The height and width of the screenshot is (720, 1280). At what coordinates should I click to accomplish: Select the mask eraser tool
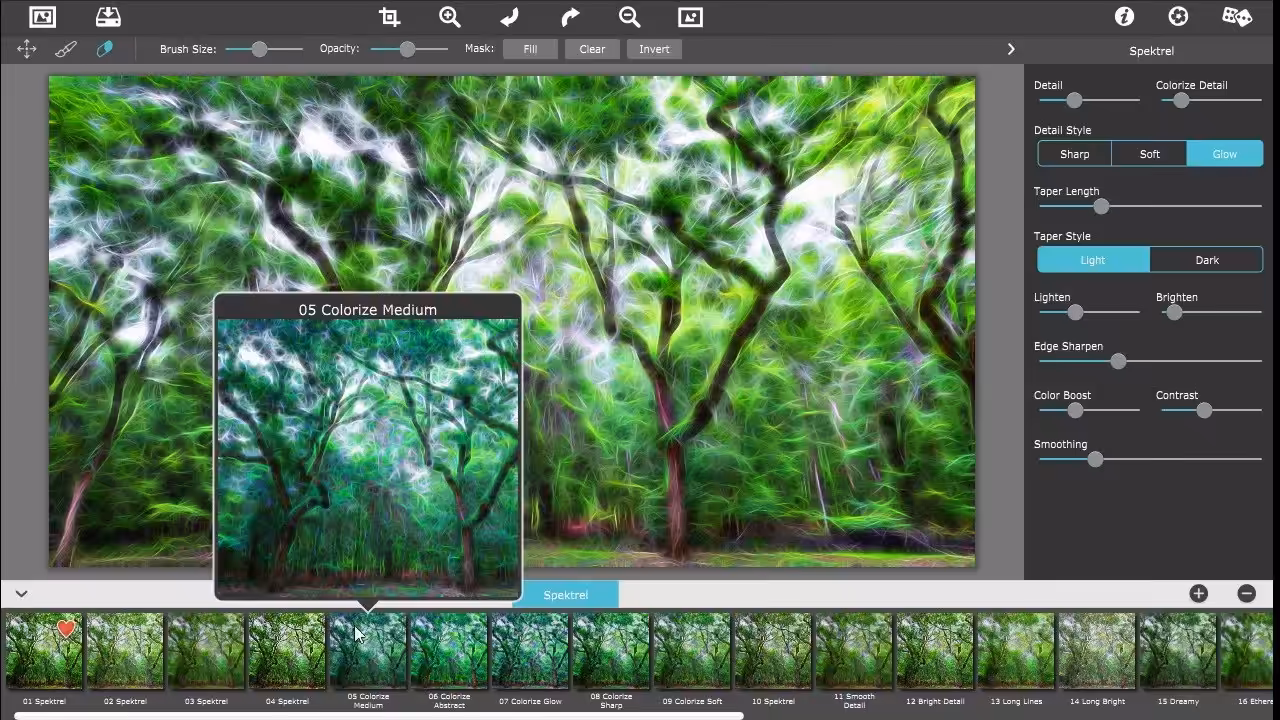point(104,49)
